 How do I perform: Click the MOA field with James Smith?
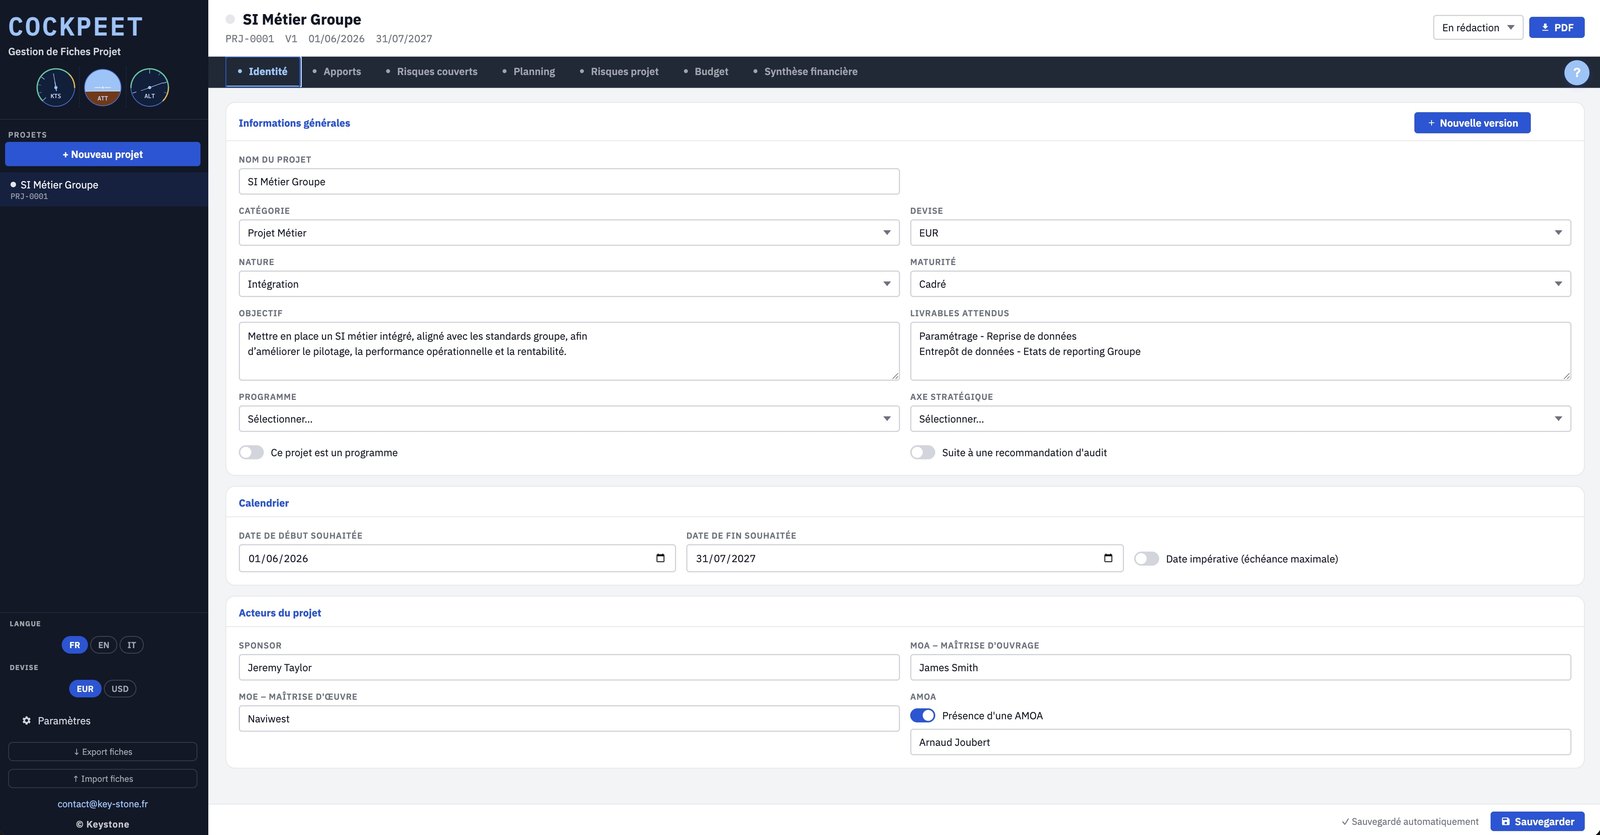1240,668
